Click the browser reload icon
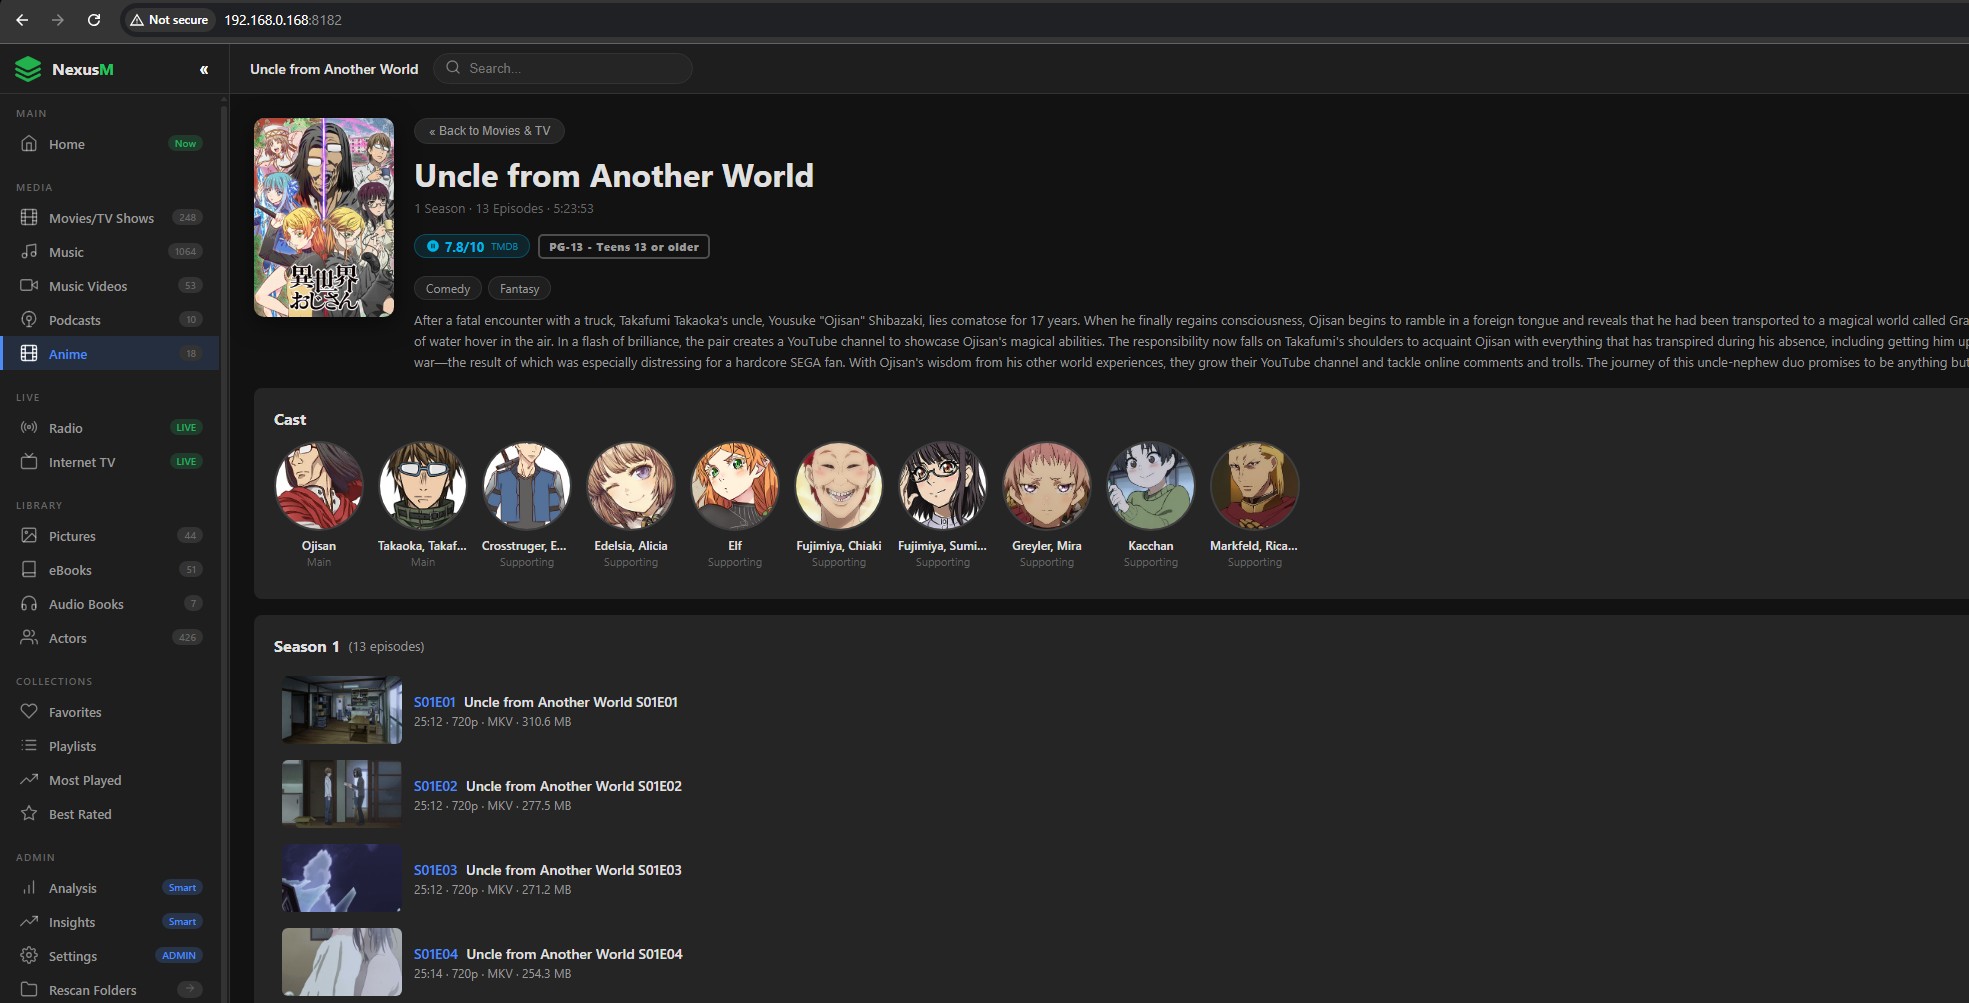 pos(94,19)
